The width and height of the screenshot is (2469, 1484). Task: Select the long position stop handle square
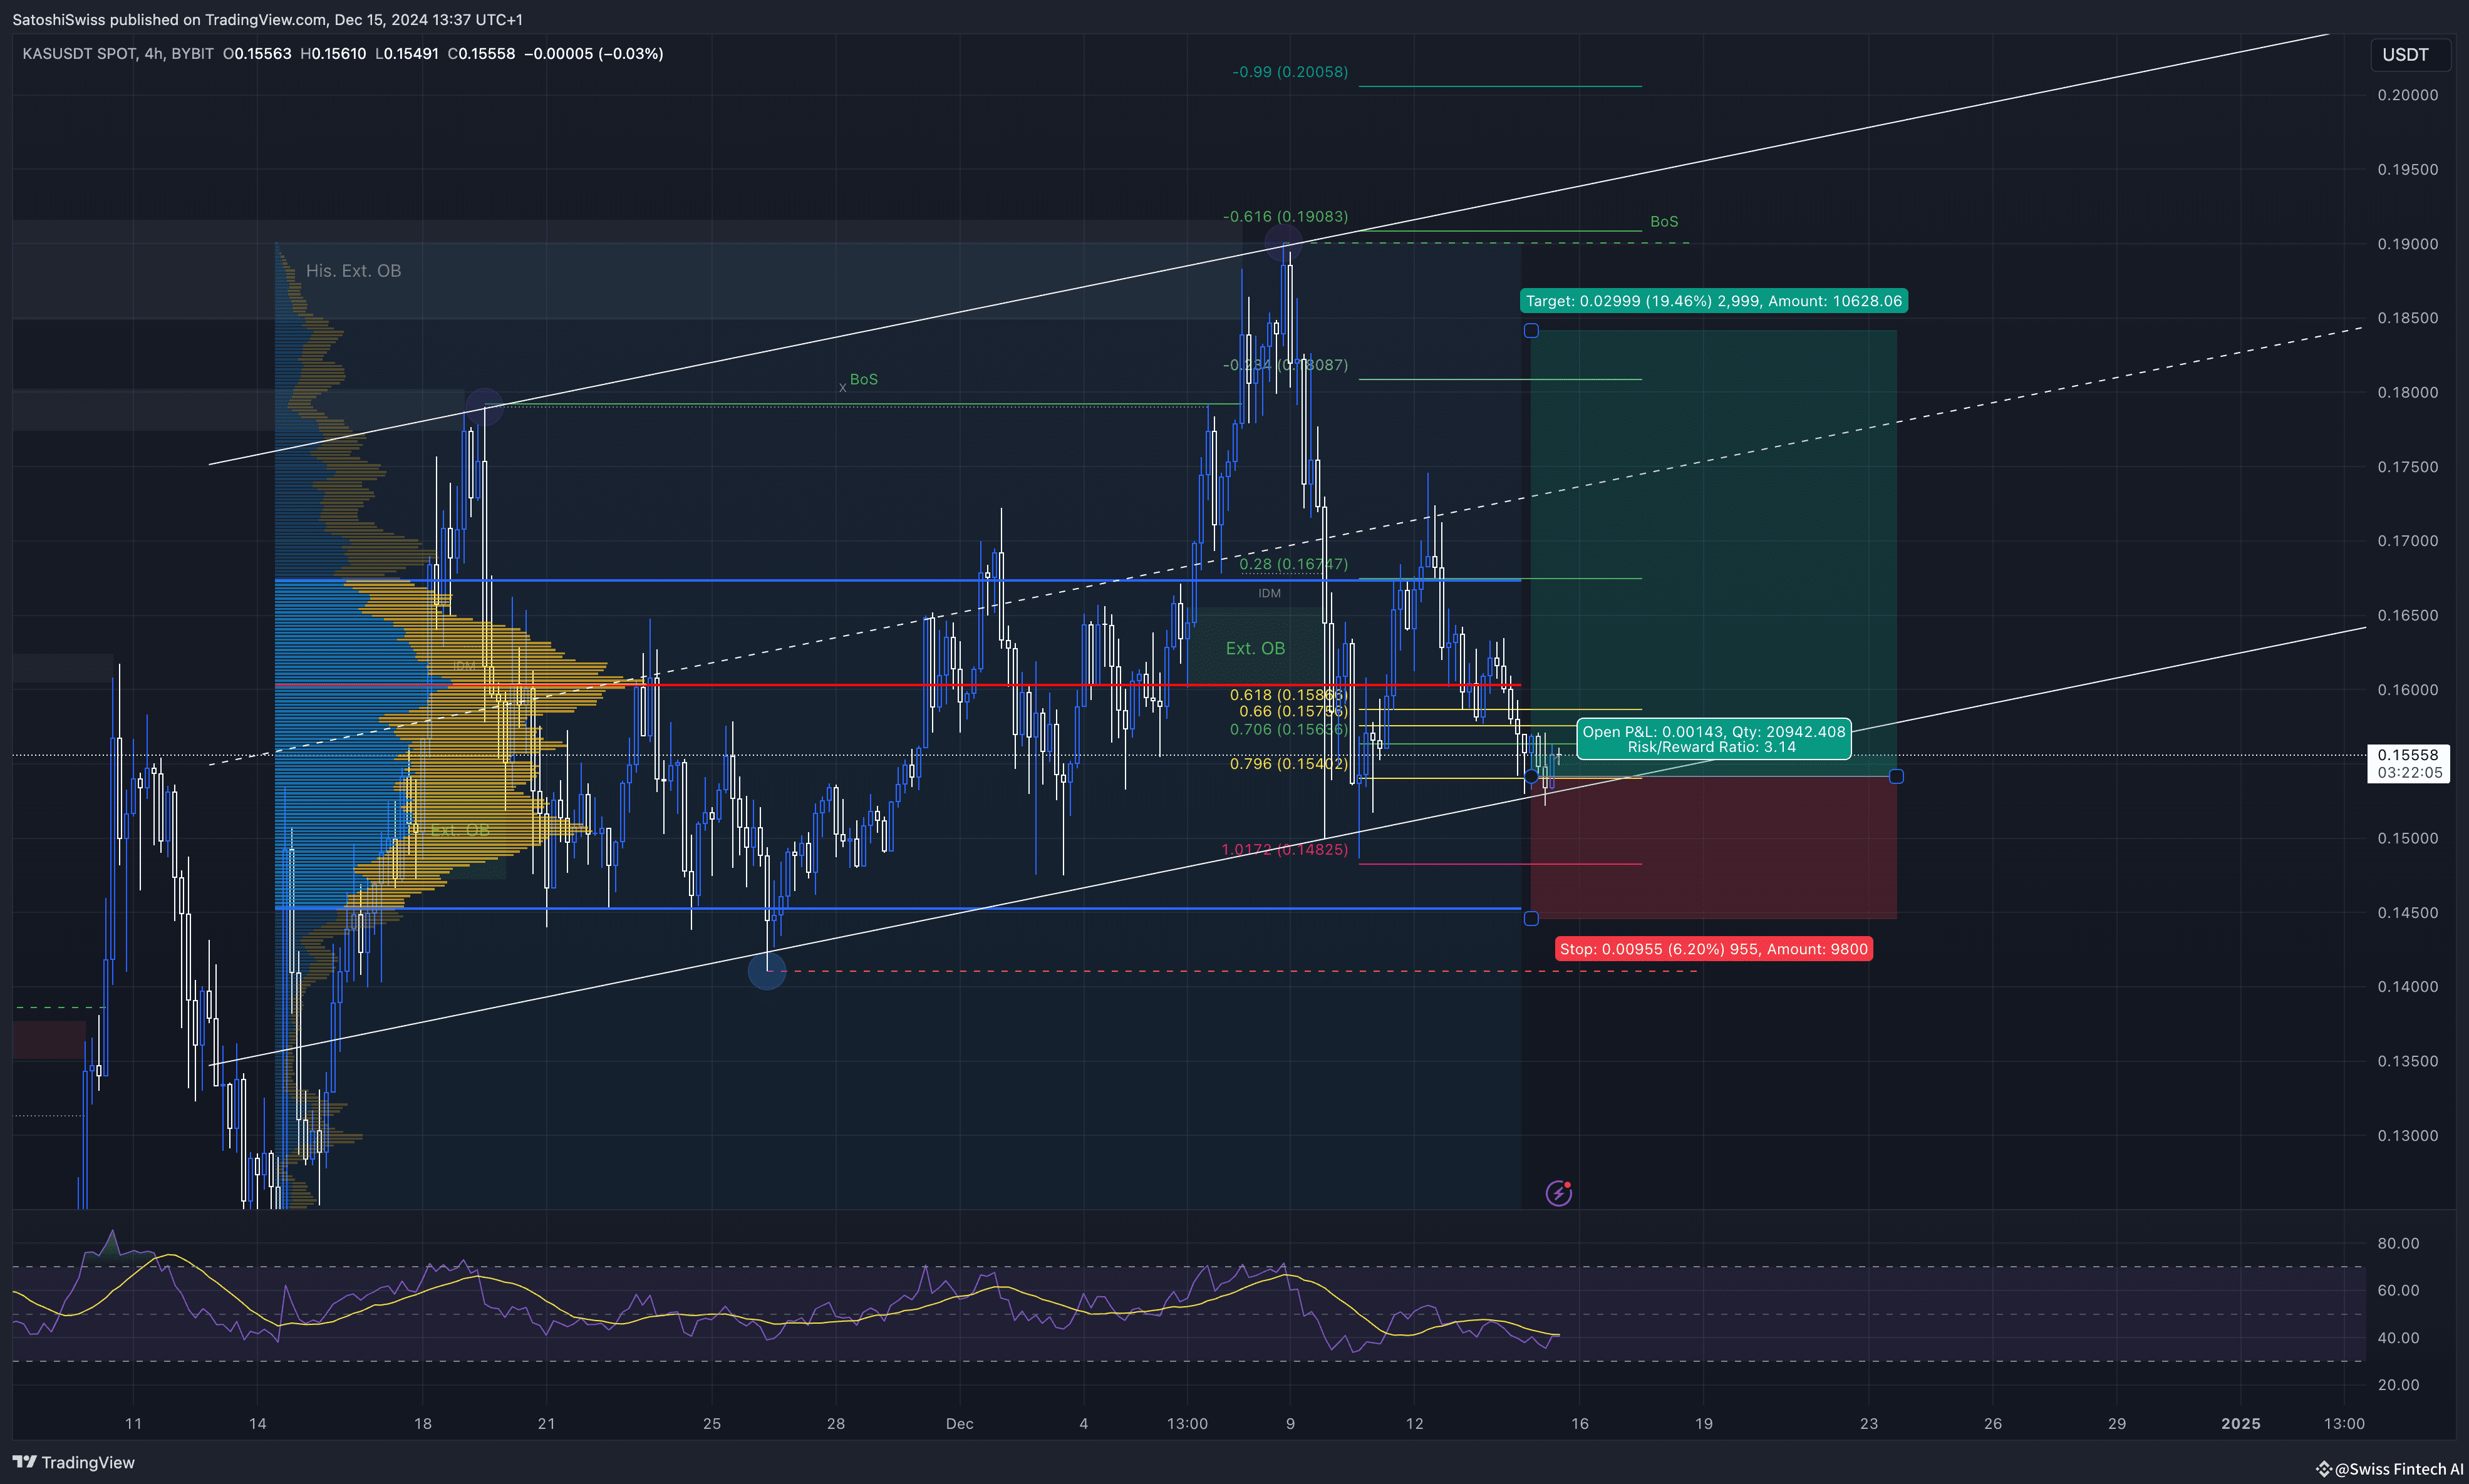(1531, 918)
